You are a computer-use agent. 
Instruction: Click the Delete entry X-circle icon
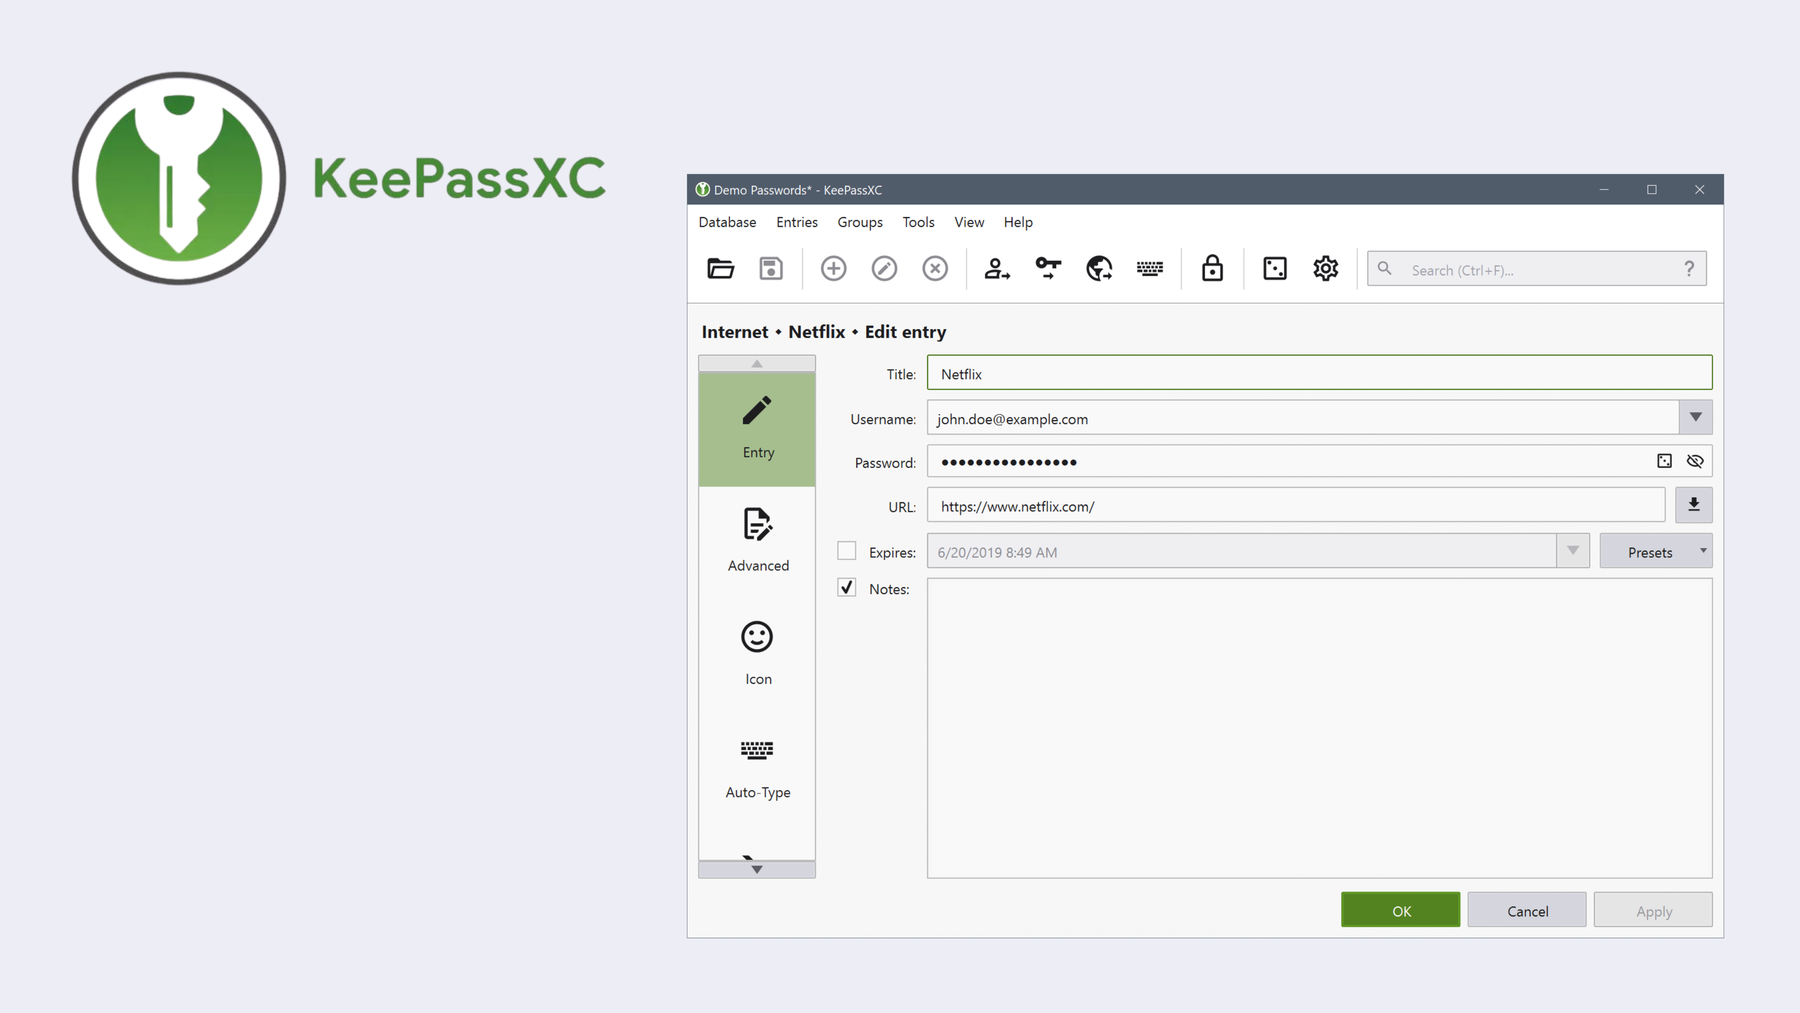(x=935, y=268)
